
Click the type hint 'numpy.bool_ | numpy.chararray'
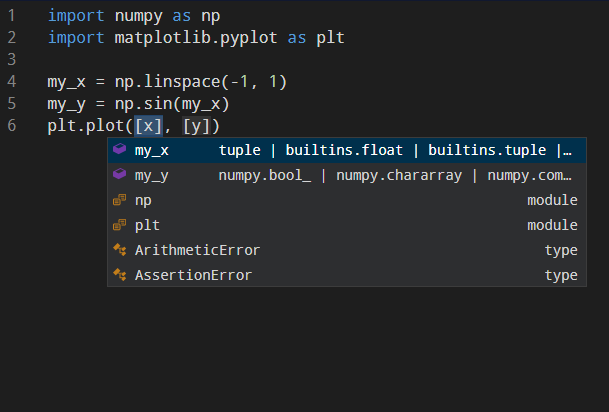(x=340, y=176)
